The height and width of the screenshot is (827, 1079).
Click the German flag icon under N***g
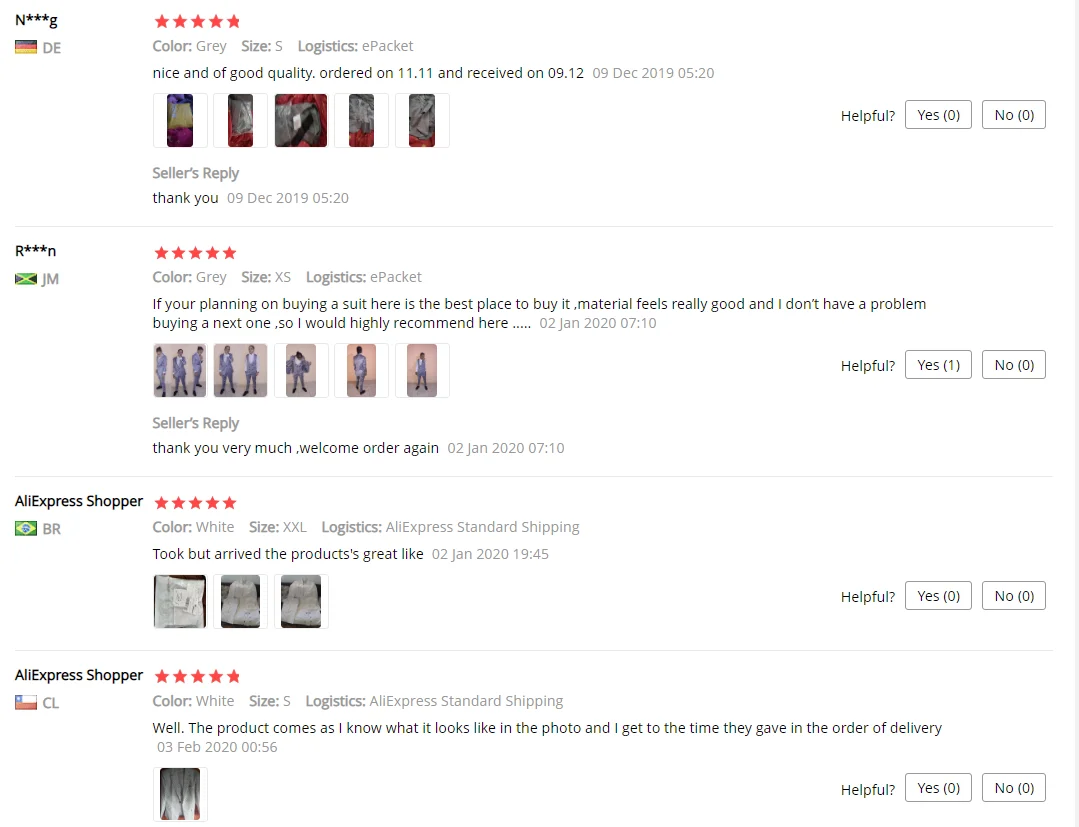coord(25,47)
